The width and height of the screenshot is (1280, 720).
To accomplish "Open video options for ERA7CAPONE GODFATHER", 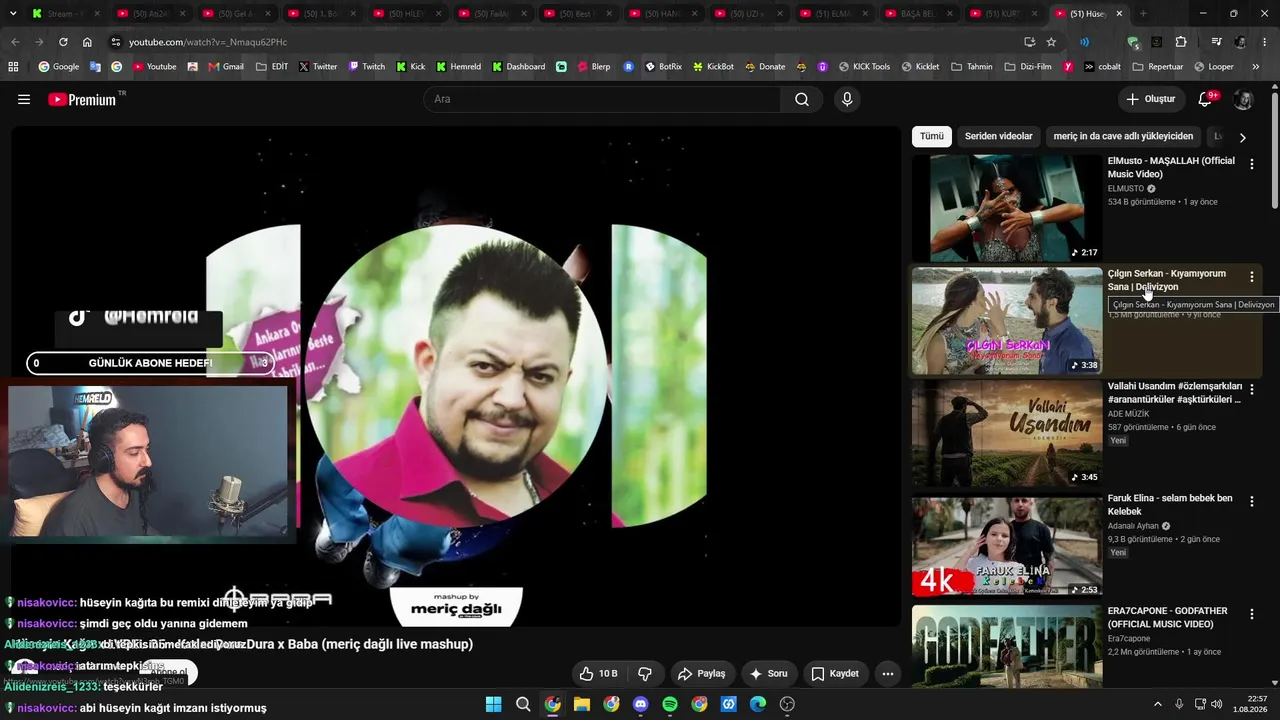I will point(1251,614).
